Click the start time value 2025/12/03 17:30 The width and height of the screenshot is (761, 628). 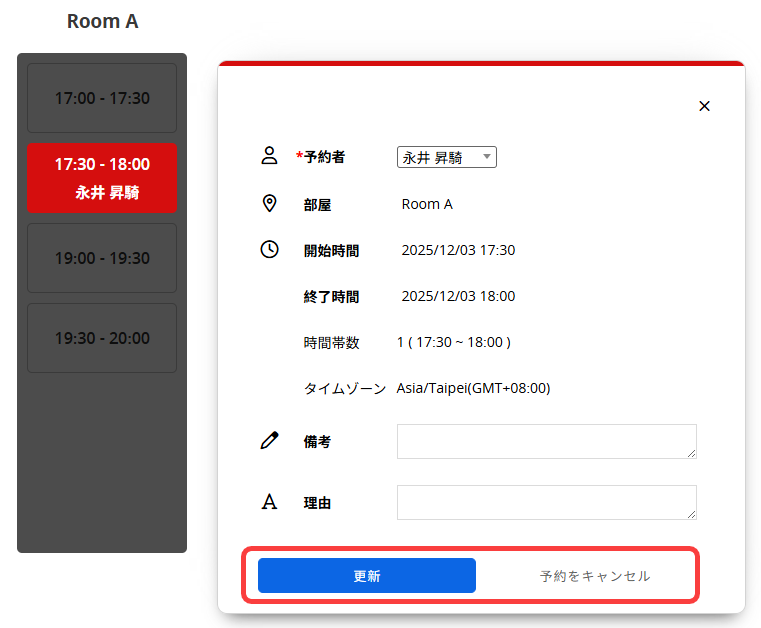tap(458, 250)
